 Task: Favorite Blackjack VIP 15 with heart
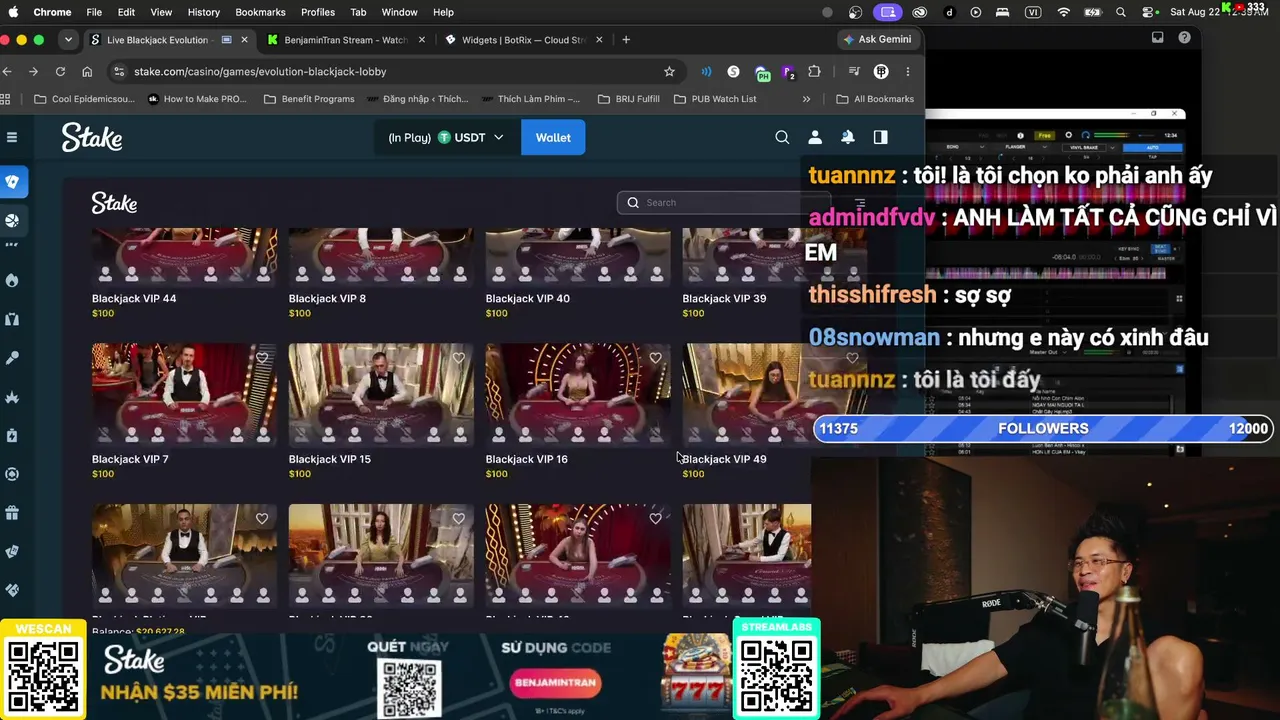pyautogui.click(x=458, y=358)
